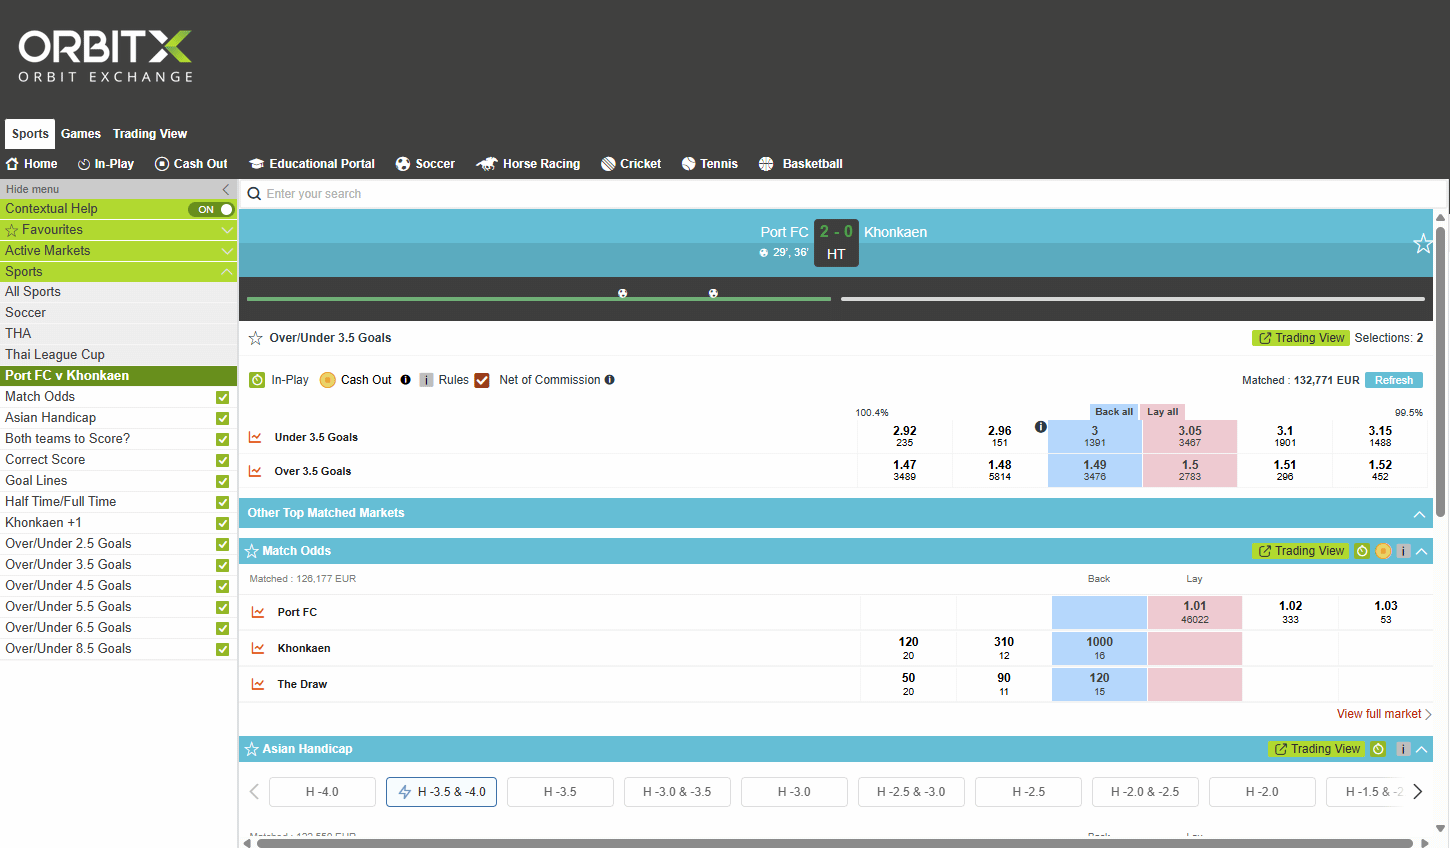Image resolution: width=1450 pixels, height=848 pixels.
Task: Click the Soccer ball icon in navigation
Action: pyautogui.click(x=403, y=164)
